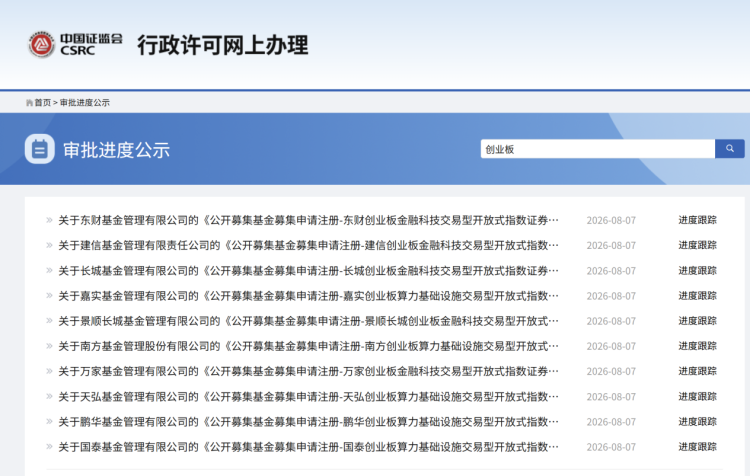Click 进度跟踪 for the 景顺长城基金 row
Image resolution: width=750 pixels, height=476 pixels.
coord(697,321)
